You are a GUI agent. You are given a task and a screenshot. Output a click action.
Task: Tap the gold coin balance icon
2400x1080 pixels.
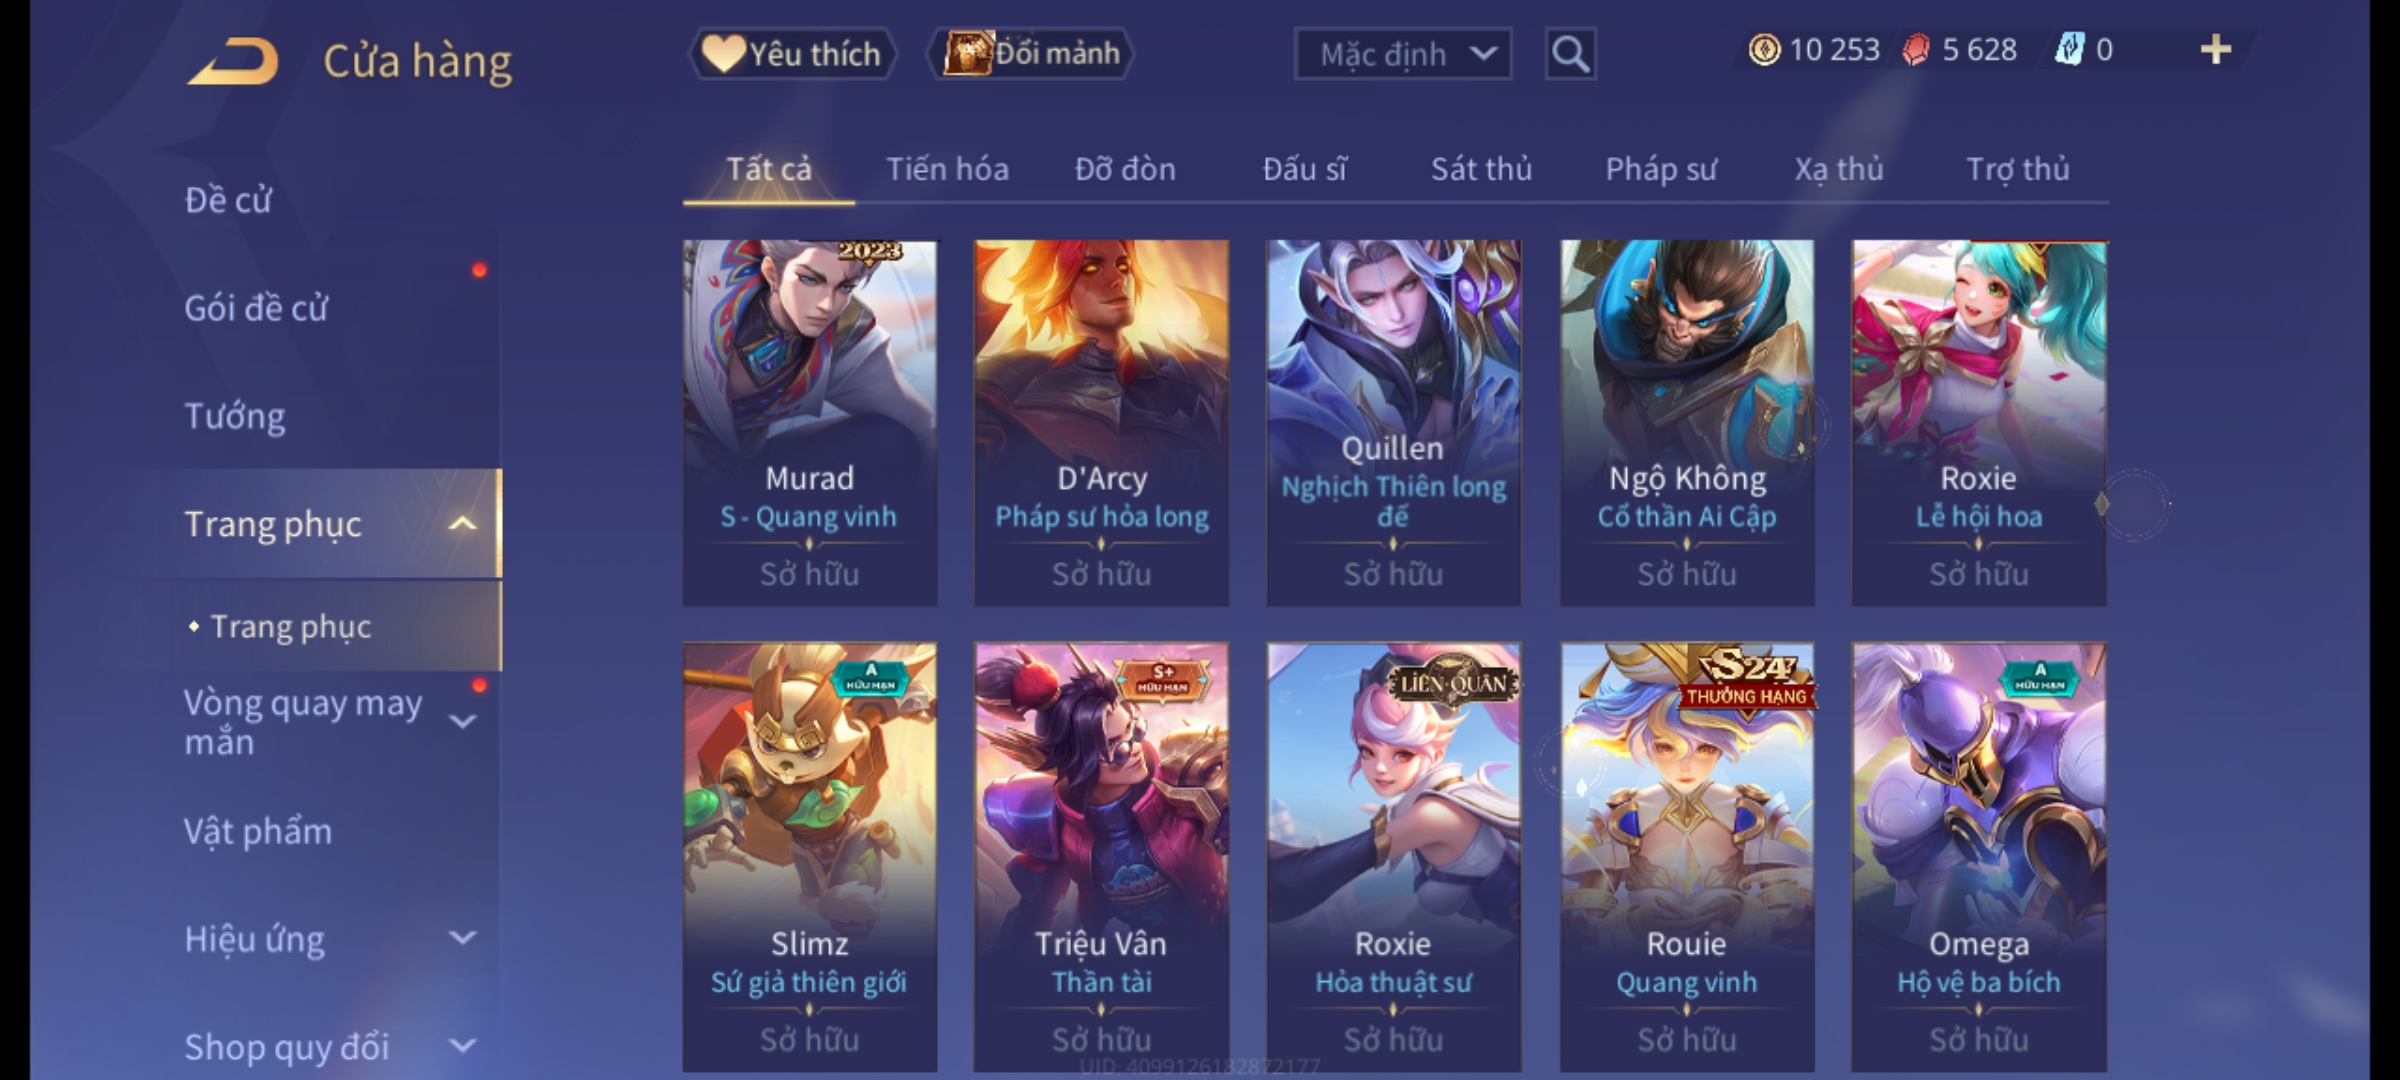pos(1764,50)
